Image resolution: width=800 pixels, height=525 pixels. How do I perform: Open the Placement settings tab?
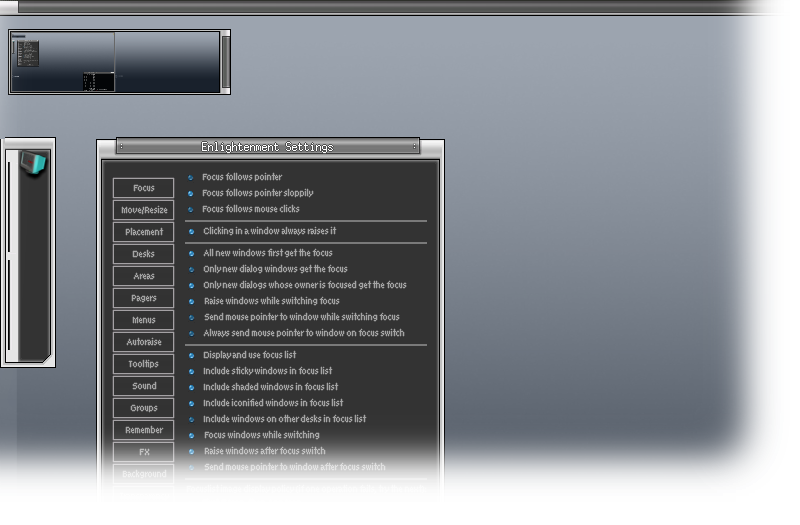coord(143,232)
